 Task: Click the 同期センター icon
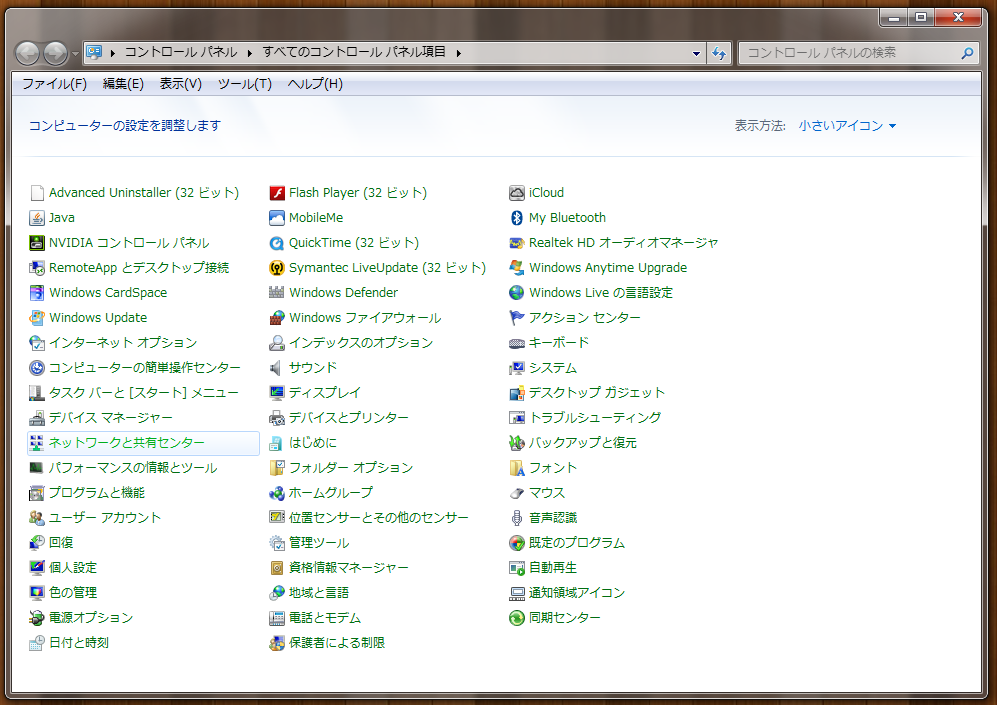516,617
